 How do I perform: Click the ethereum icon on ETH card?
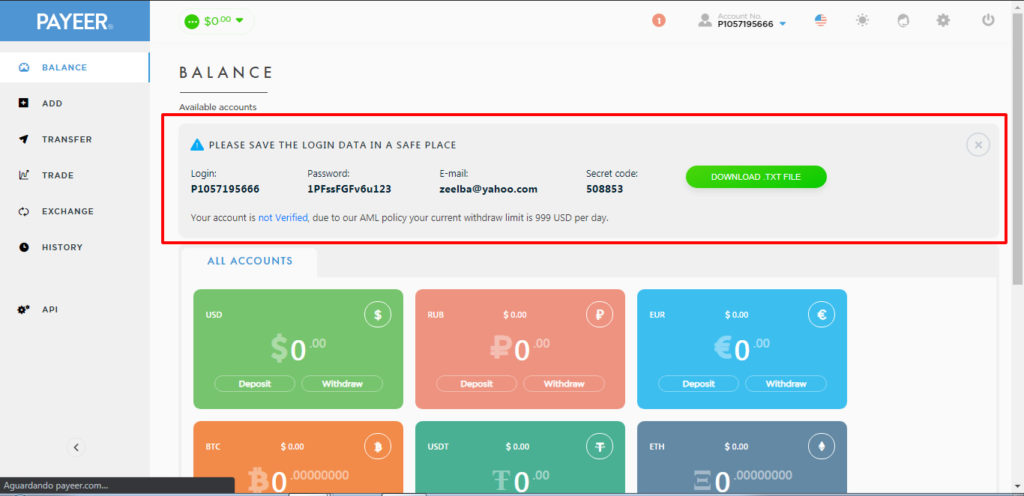point(822,447)
